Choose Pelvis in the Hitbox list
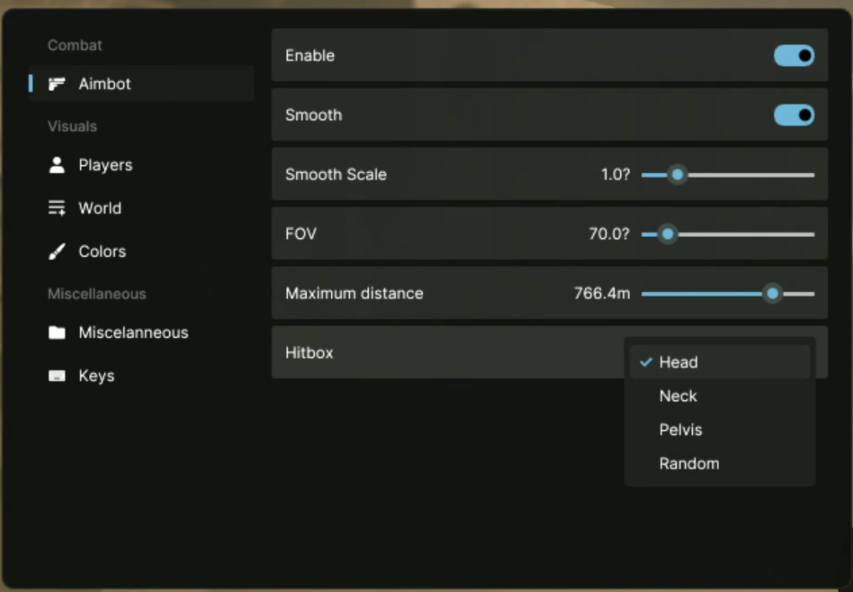853x592 pixels. coord(680,430)
